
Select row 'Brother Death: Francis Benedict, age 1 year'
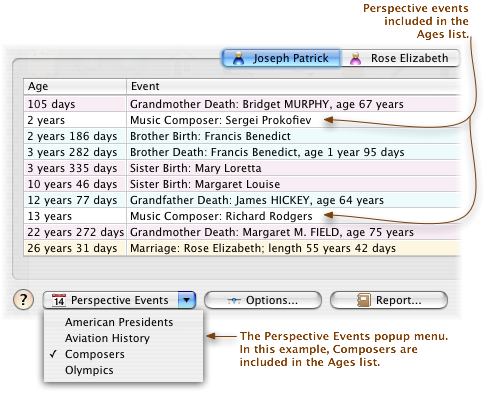coord(242,152)
